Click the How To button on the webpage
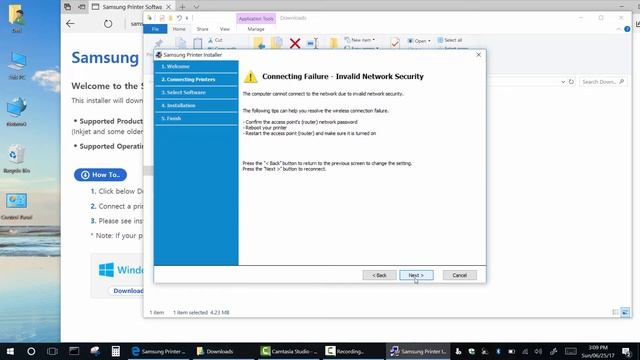This screenshot has height=360, width=640. tap(100, 175)
